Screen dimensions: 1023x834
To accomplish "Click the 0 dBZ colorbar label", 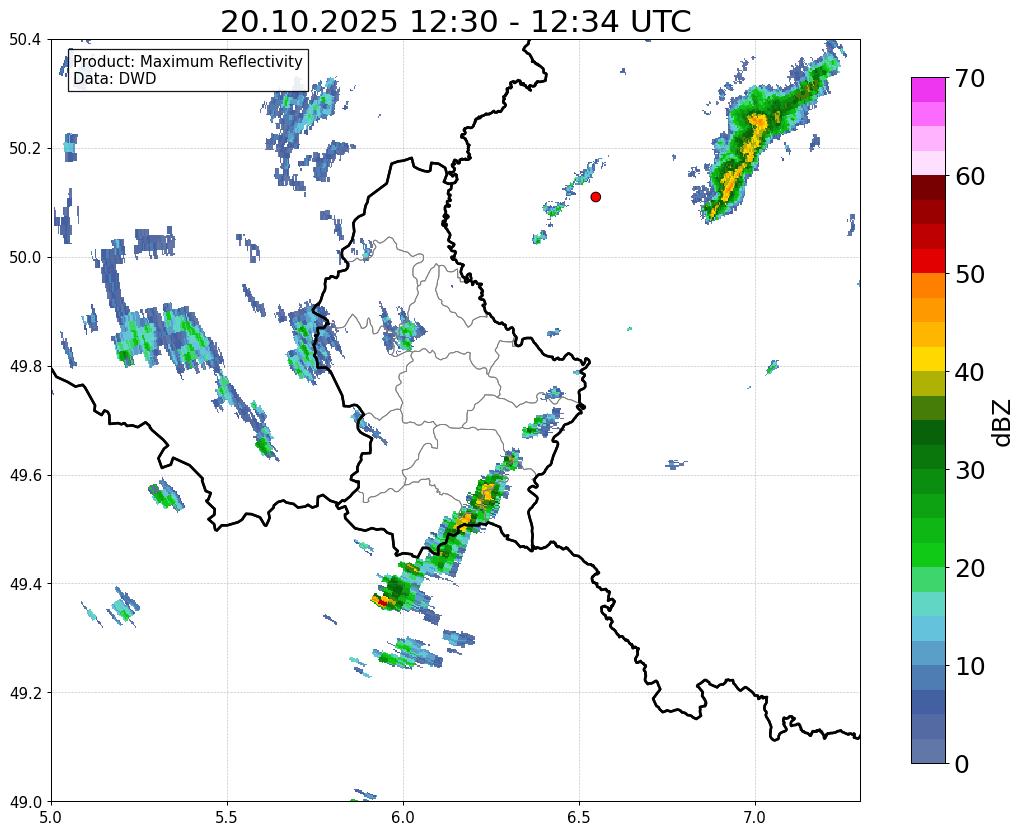I will [962, 764].
